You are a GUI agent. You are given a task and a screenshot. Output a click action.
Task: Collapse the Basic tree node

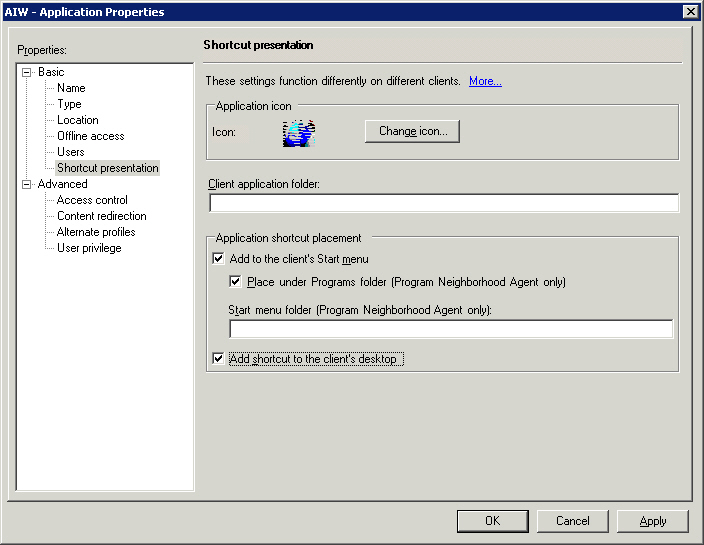27,72
